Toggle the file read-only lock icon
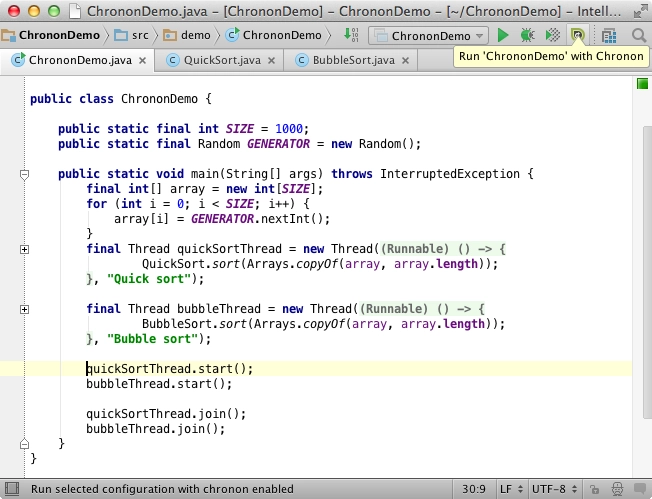The width and height of the screenshot is (652, 499). pos(595,489)
